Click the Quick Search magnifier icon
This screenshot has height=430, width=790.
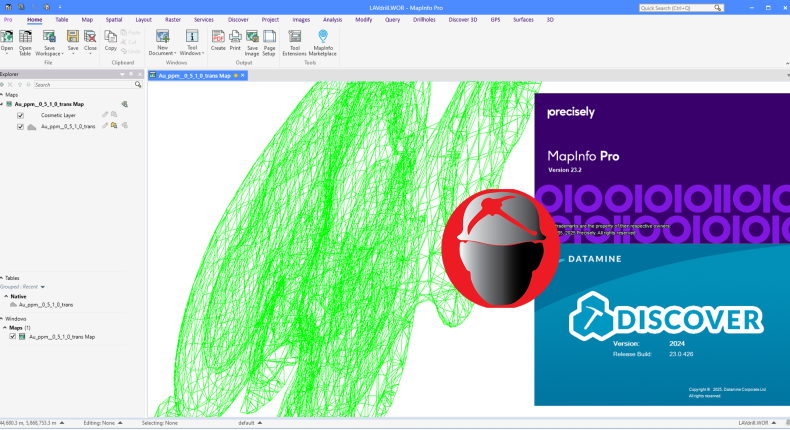(718, 8)
